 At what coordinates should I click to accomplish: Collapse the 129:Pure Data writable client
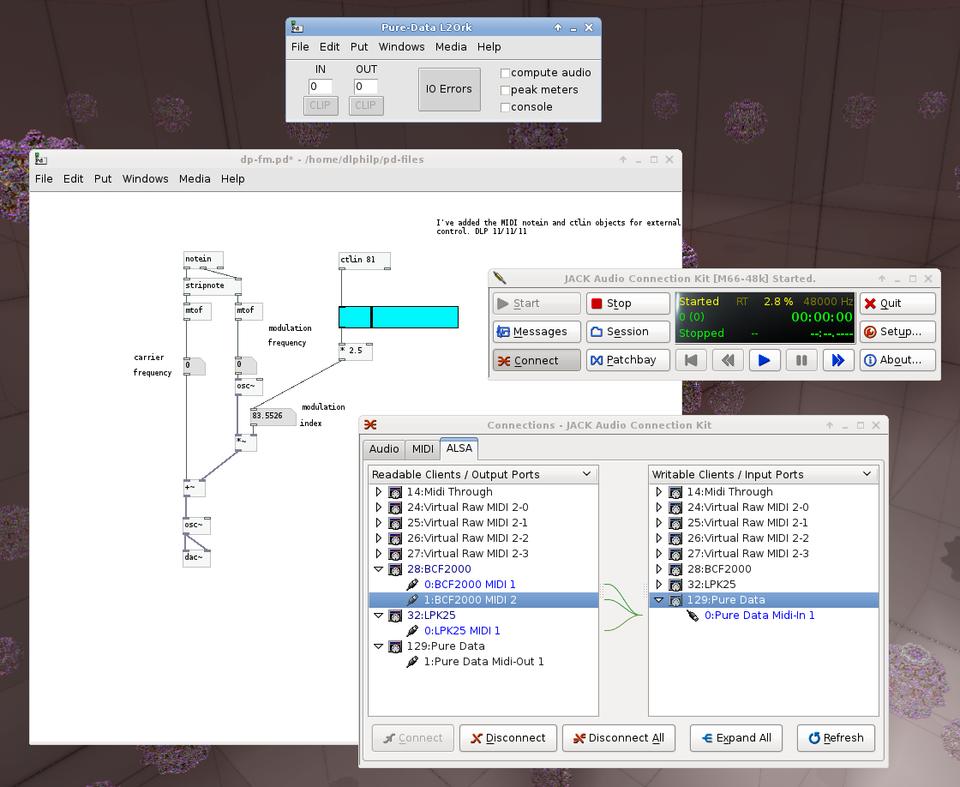click(x=658, y=600)
